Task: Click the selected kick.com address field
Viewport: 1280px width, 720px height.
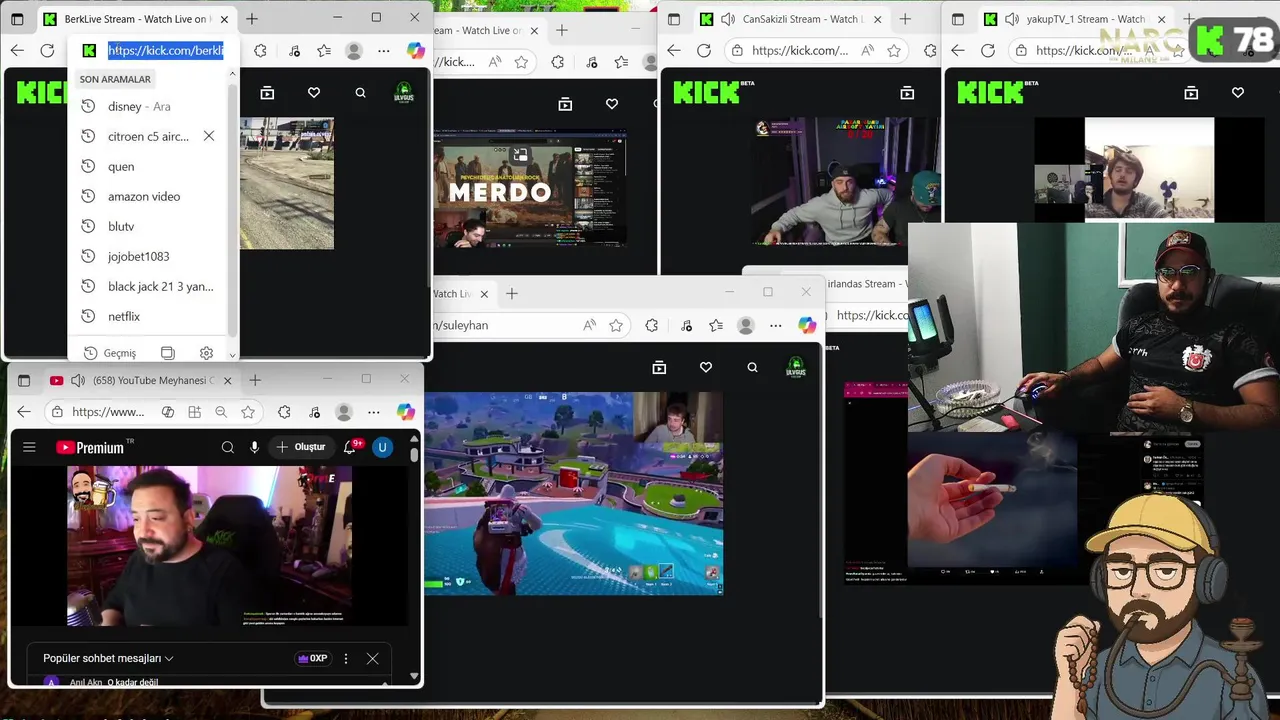Action: click(166, 50)
